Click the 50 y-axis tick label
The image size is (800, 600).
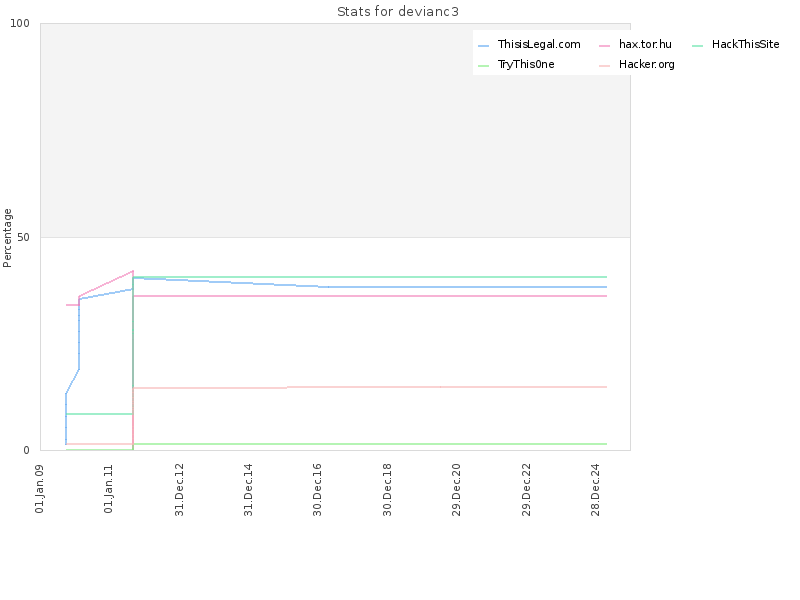23,237
